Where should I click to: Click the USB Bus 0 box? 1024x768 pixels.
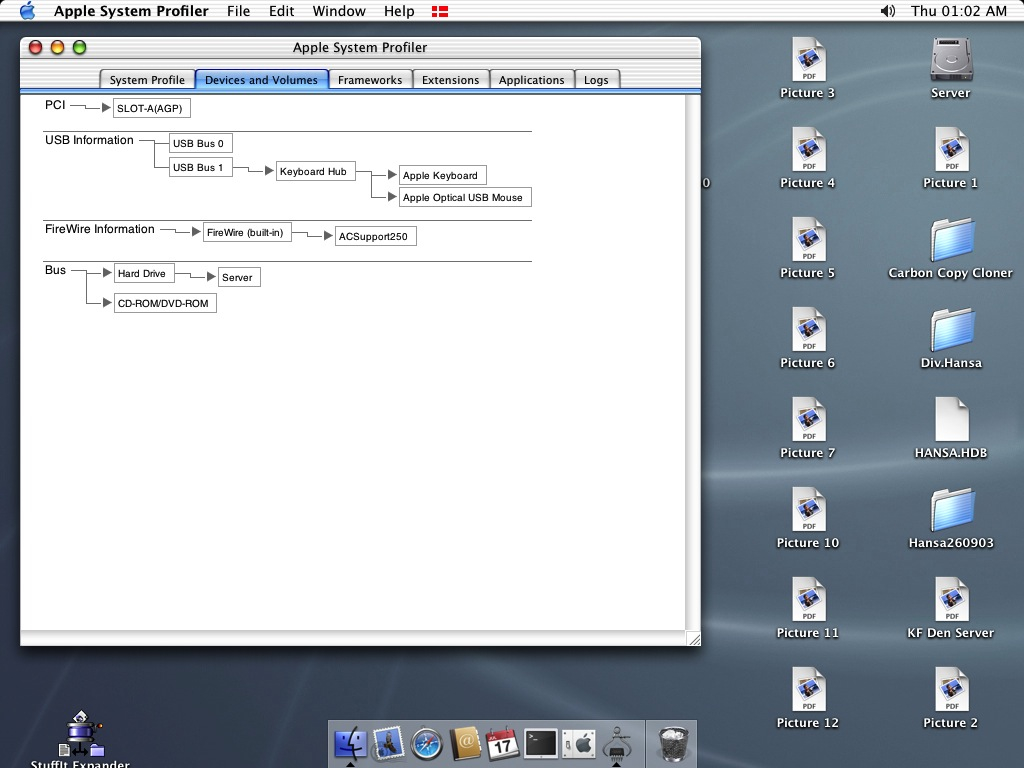tap(200, 143)
